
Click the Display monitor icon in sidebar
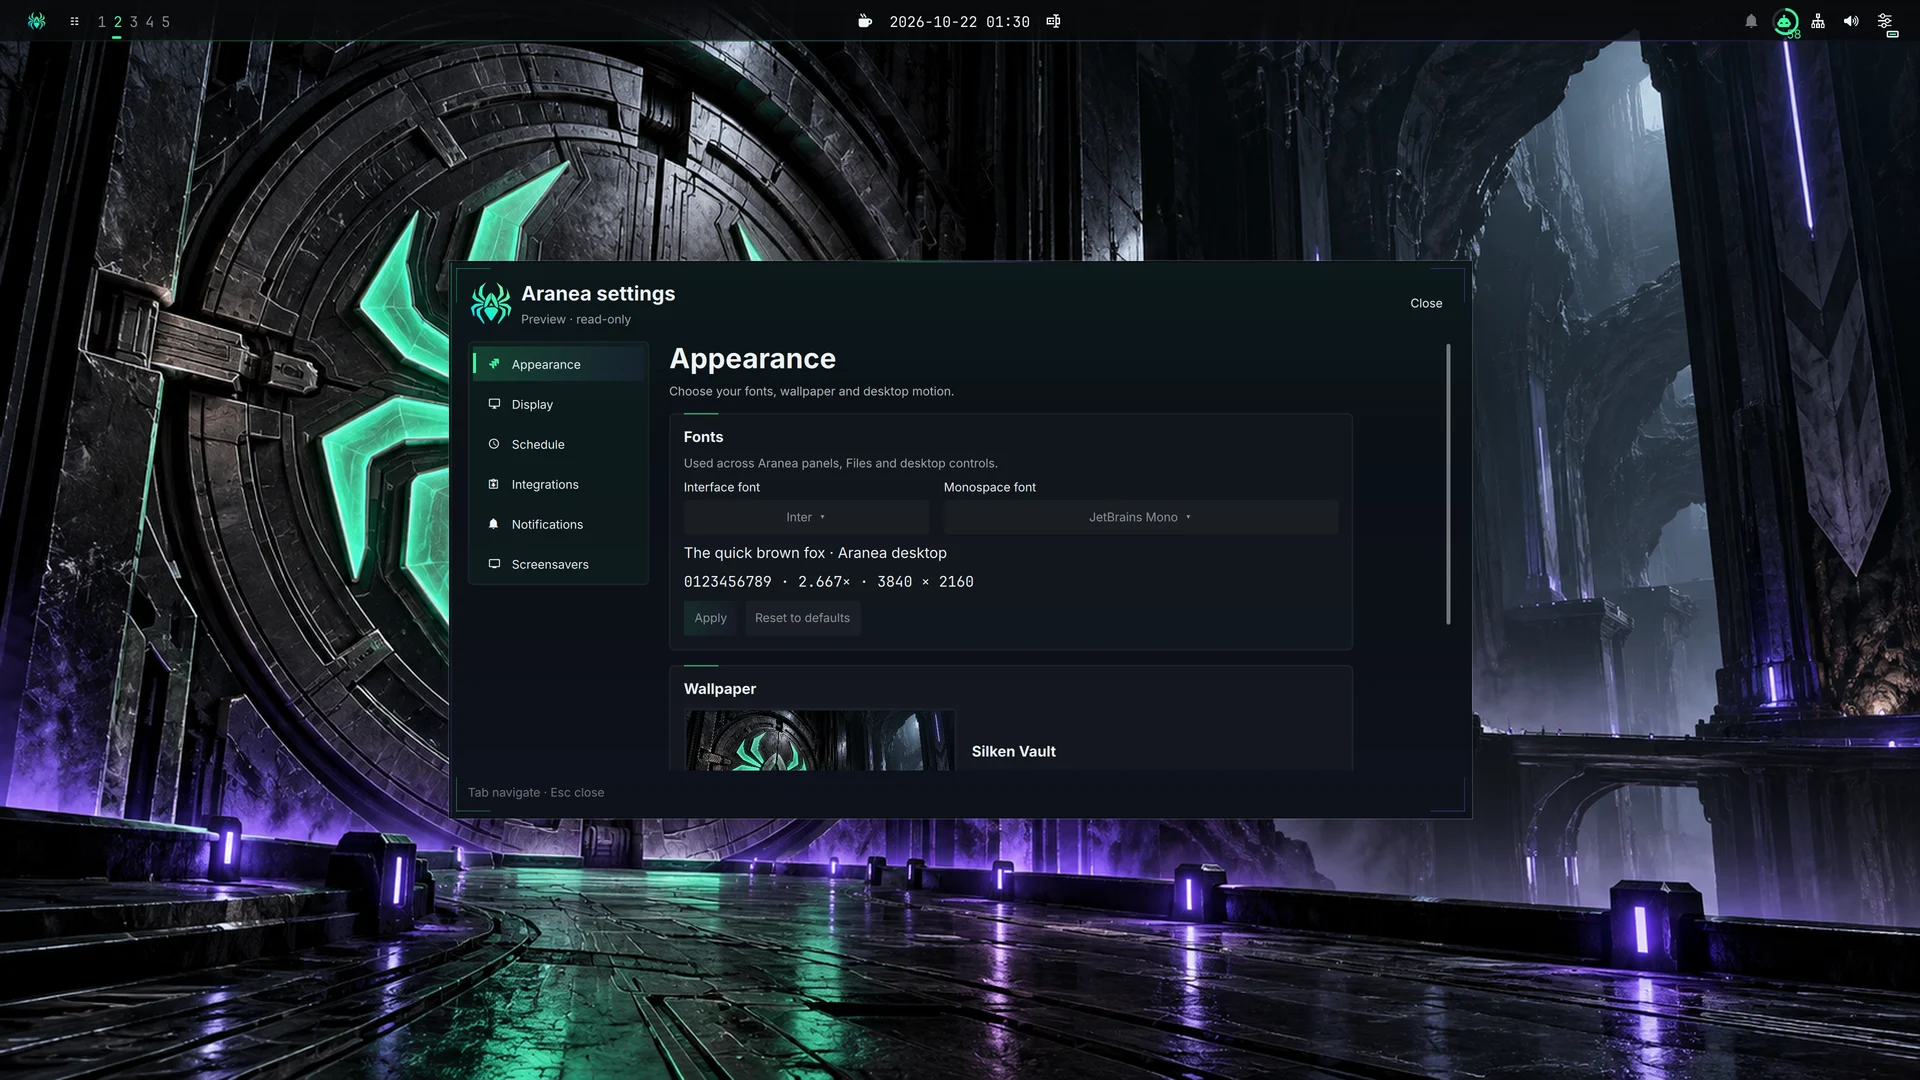[494, 404]
